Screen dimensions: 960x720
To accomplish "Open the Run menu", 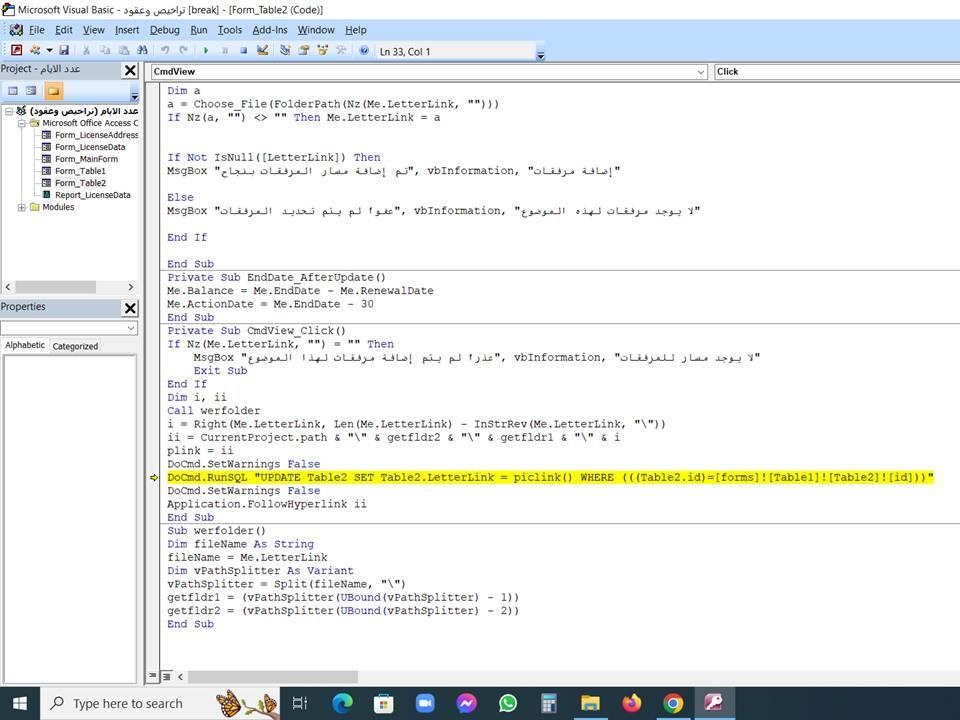I will tap(199, 30).
